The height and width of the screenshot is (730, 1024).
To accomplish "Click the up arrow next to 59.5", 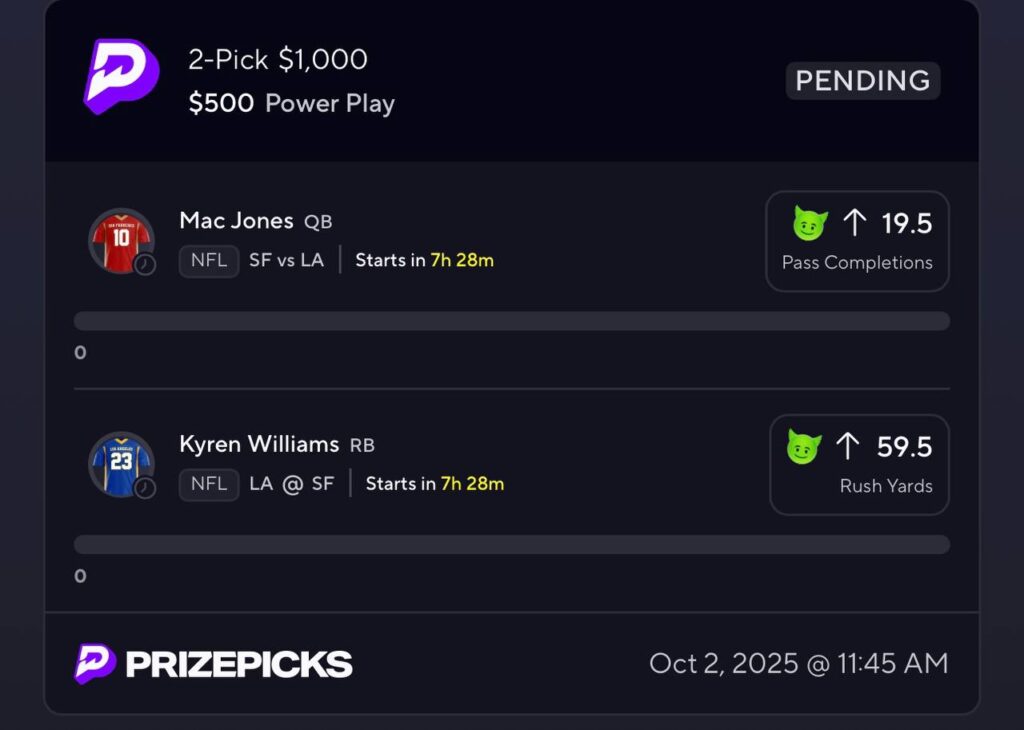I will (848, 446).
